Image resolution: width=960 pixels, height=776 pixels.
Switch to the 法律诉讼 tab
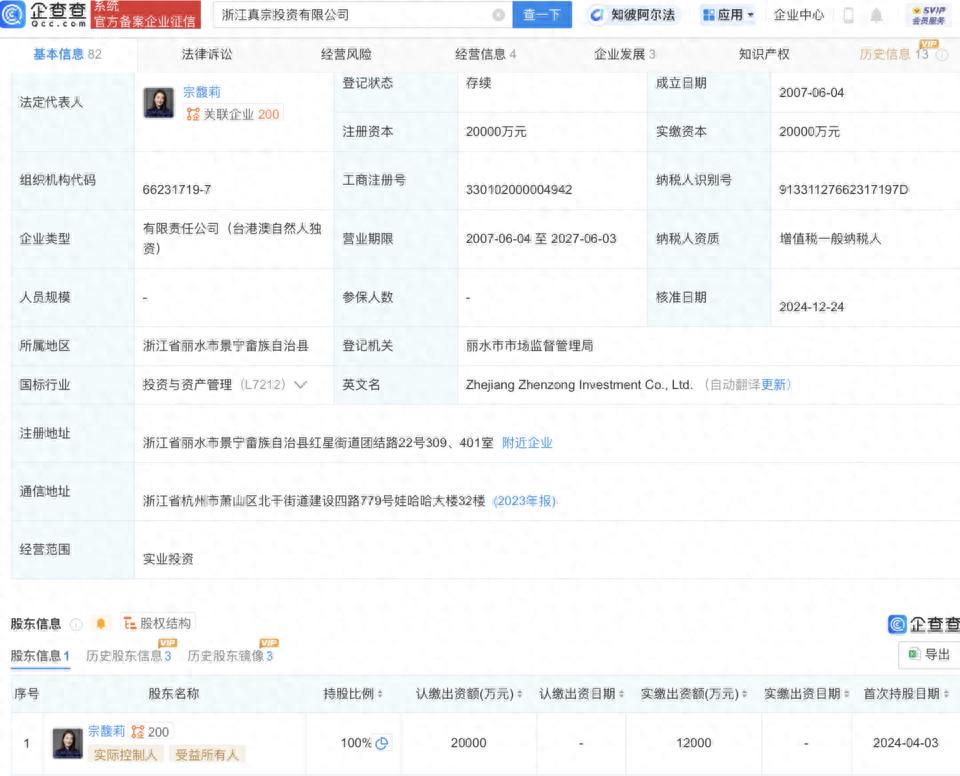point(207,55)
